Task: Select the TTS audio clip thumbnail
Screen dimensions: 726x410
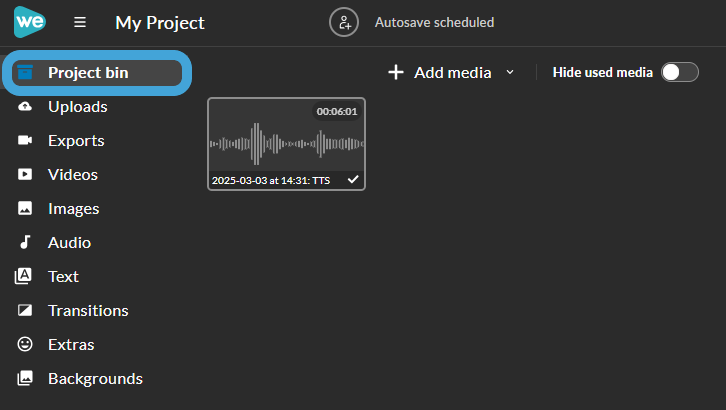Action: [x=286, y=144]
